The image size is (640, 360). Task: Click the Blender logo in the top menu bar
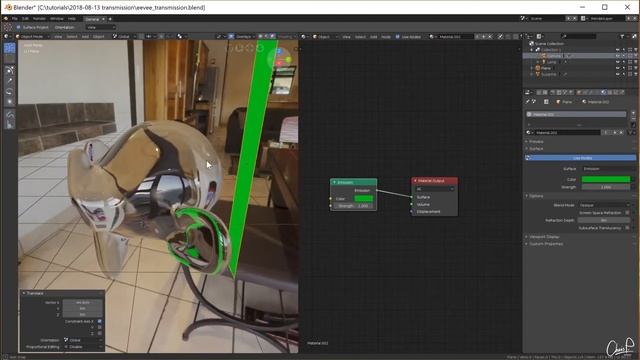point(6,19)
